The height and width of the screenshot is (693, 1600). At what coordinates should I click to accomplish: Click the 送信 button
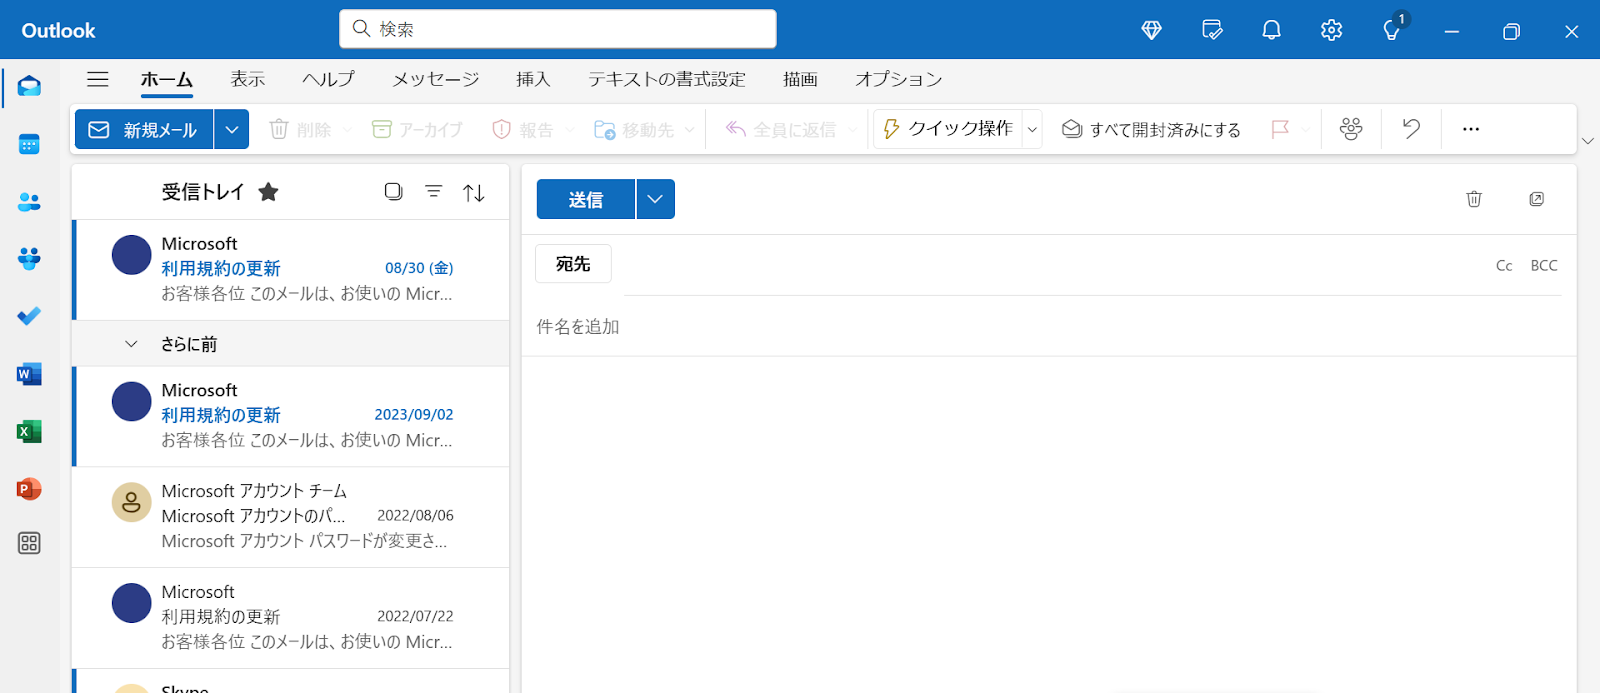(586, 199)
